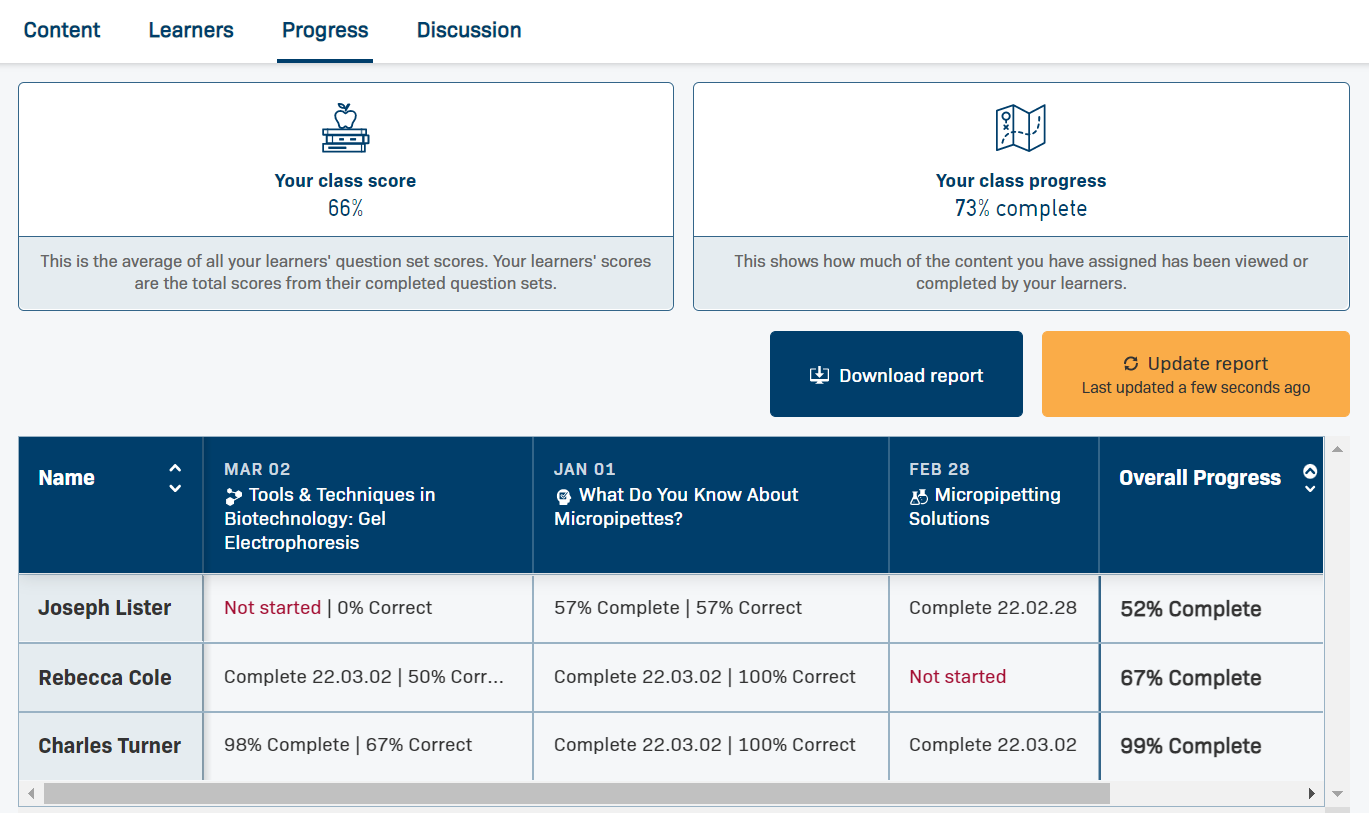Viewport: 1369px width, 813px height.
Task: Click the download icon in Download report
Action: (x=819, y=375)
